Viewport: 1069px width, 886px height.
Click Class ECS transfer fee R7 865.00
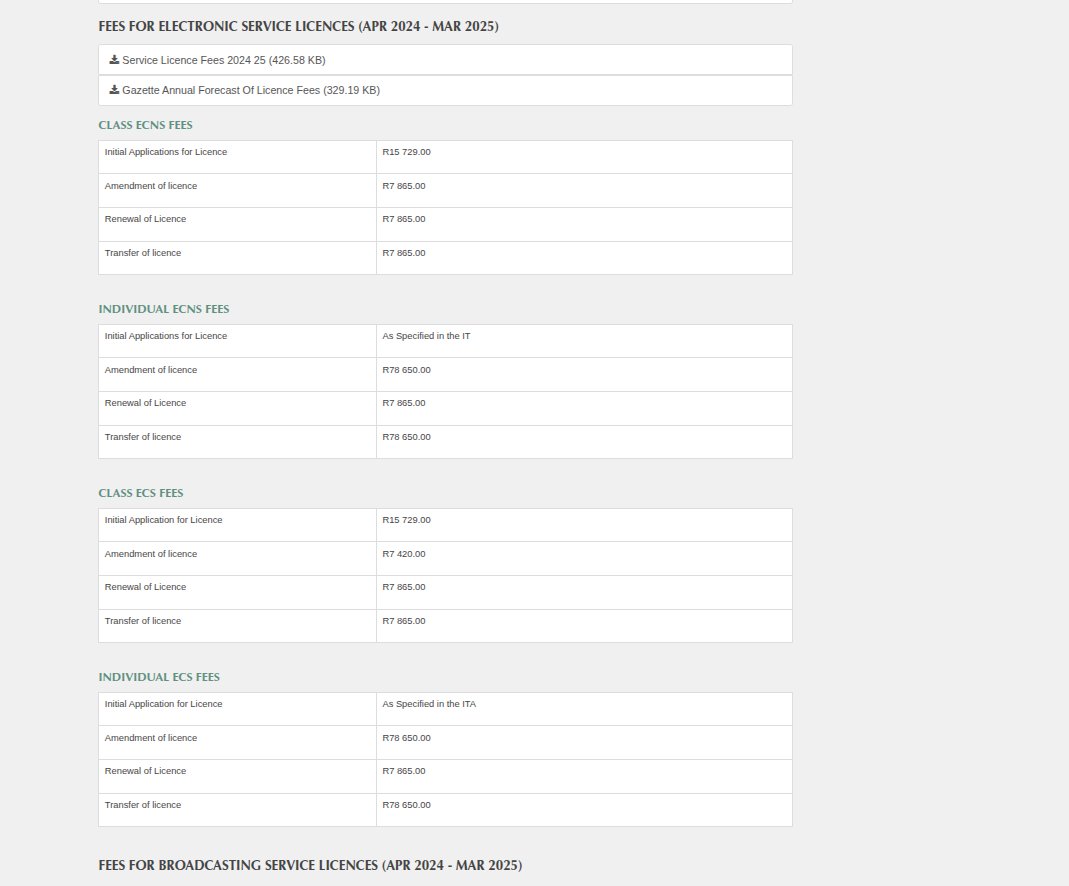404,621
